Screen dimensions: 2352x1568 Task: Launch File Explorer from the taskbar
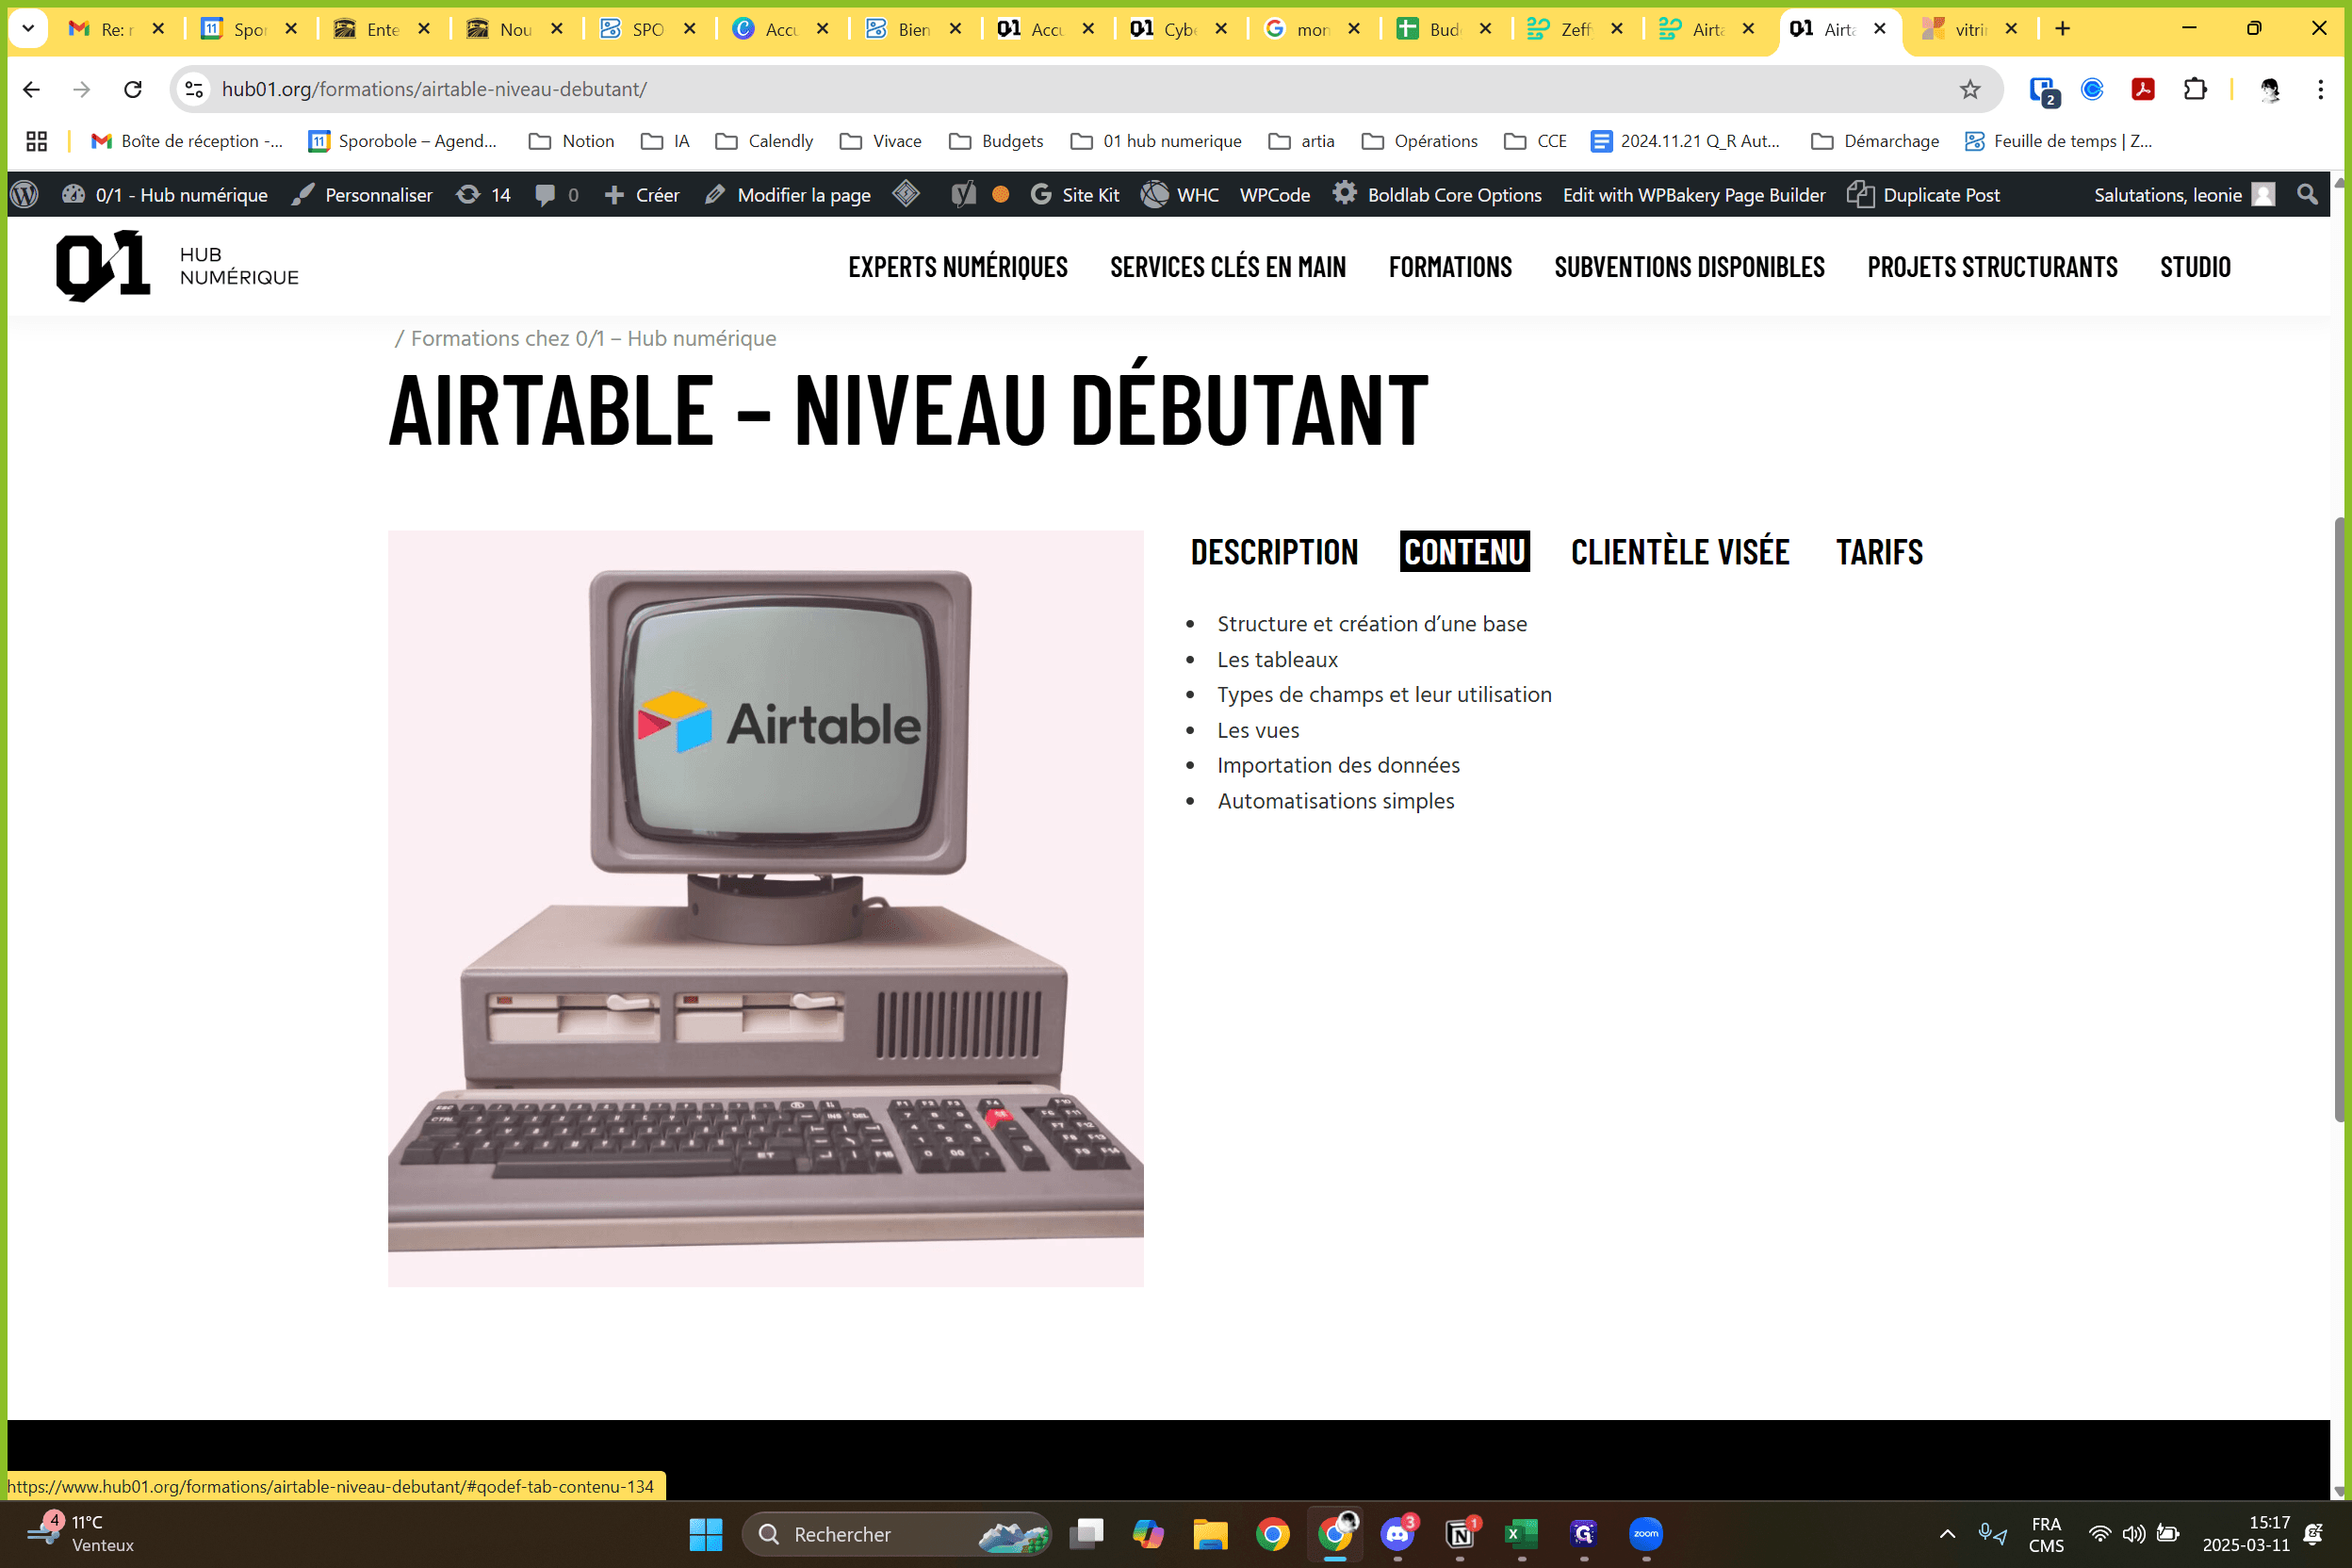[x=1210, y=1533]
